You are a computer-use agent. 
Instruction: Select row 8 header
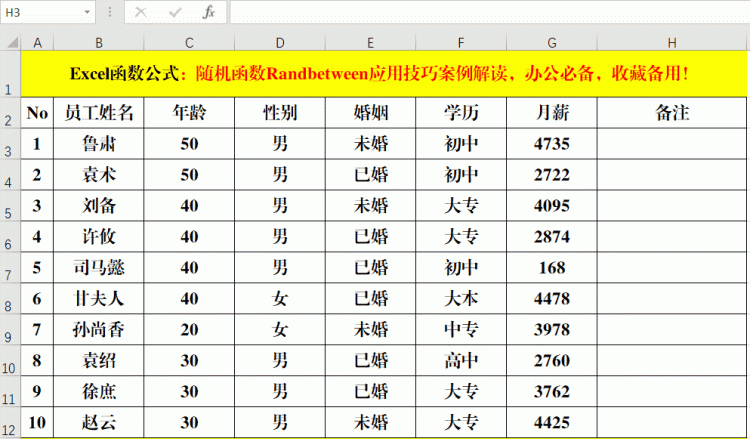click(10, 298)
